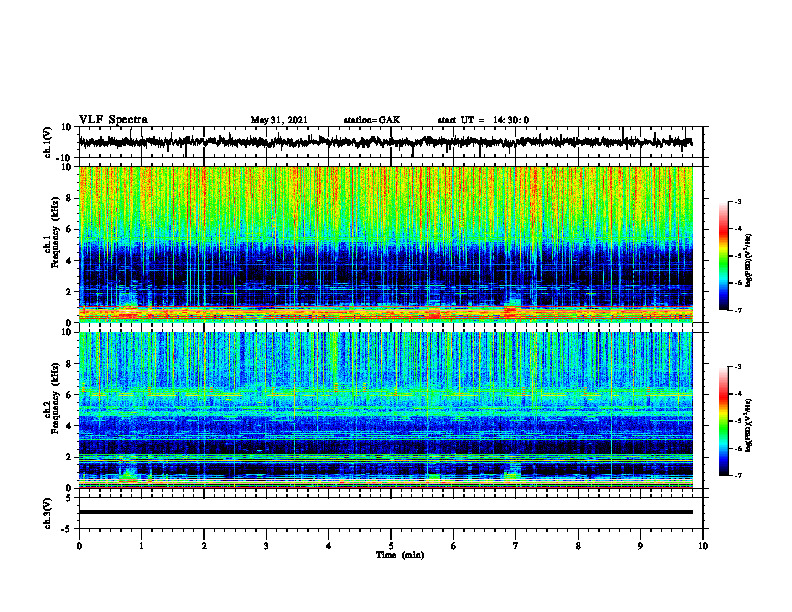Click the time axis tick label "7"
The width and height of the screenshot is (792, 612).
coord(516,546)
